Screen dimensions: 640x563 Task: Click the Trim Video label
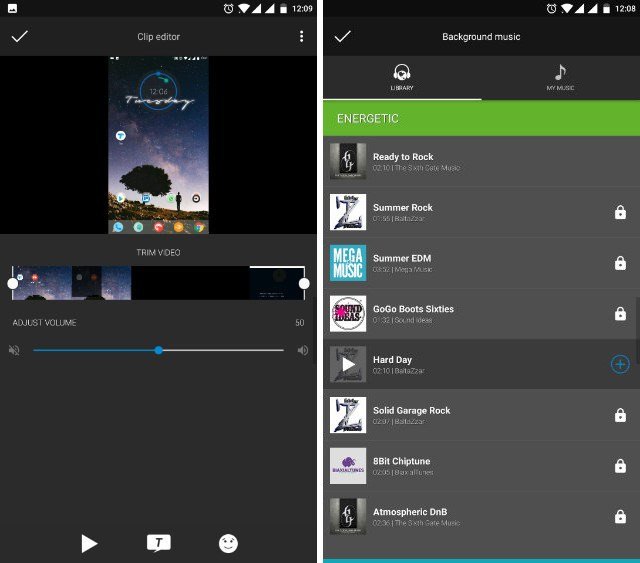pyautogui.click(x=158, y=252)
